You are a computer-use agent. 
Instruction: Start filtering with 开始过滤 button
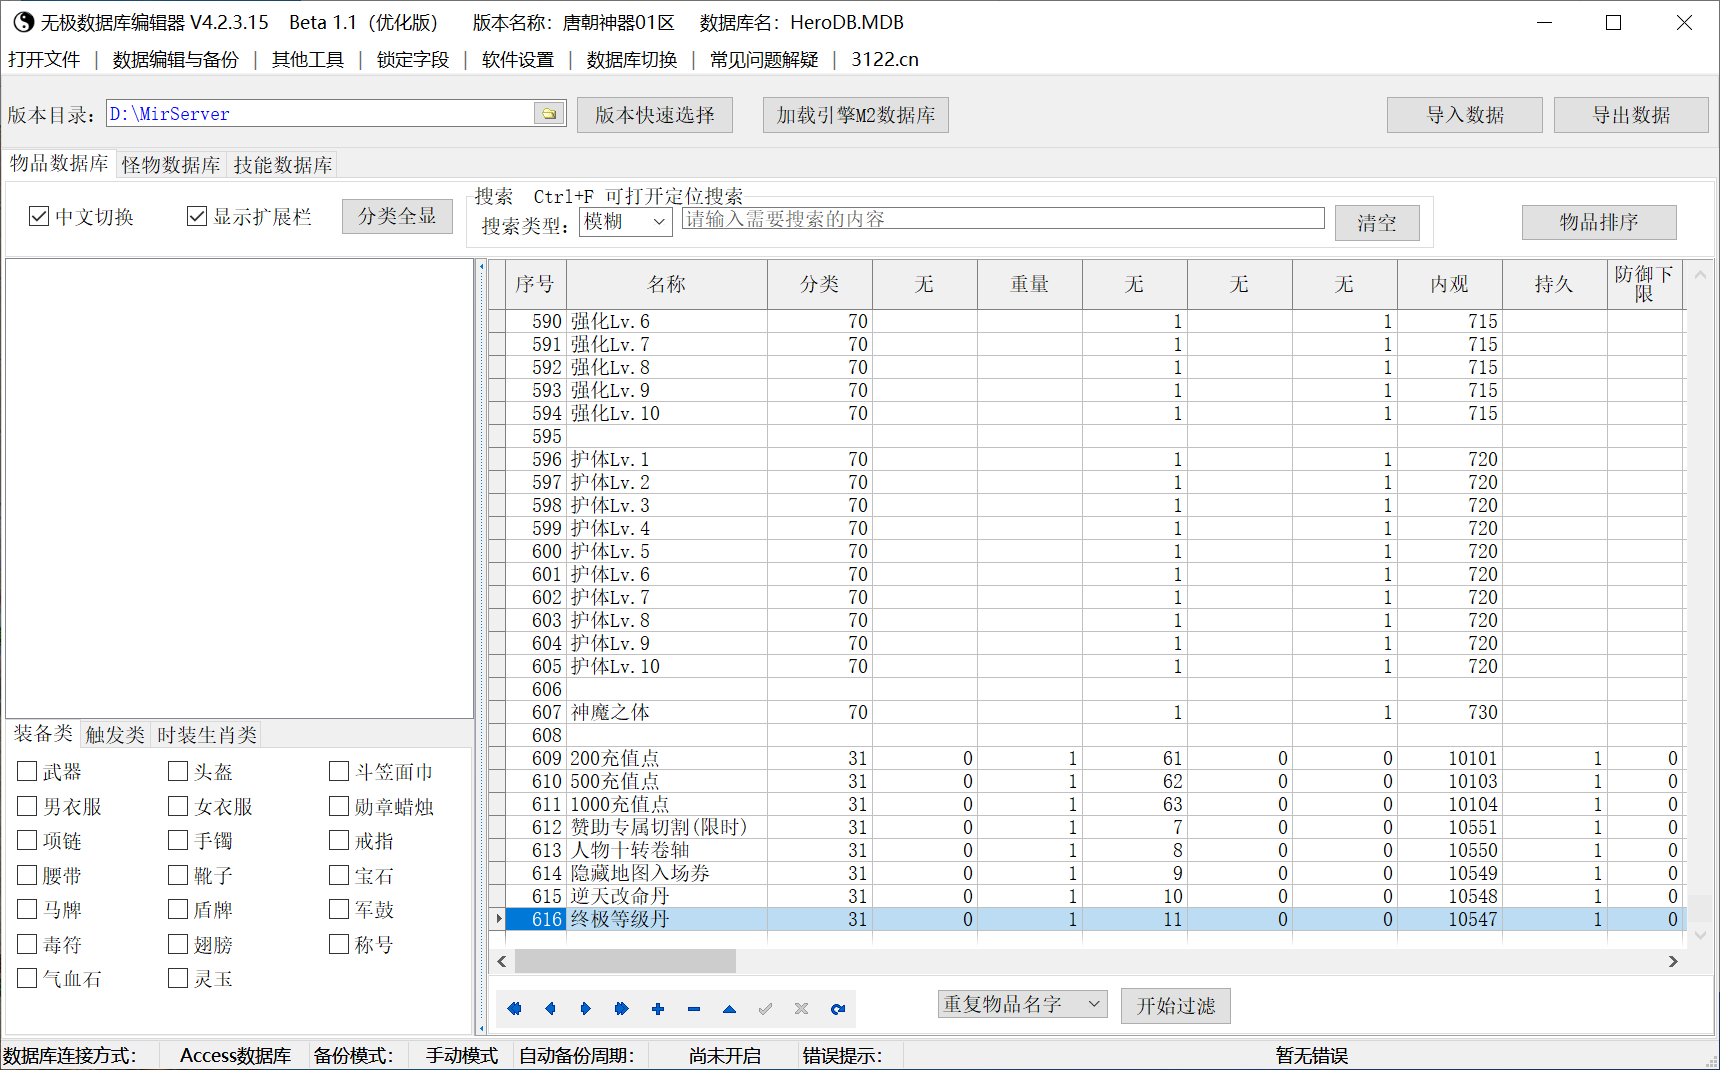(1176, 1006)
